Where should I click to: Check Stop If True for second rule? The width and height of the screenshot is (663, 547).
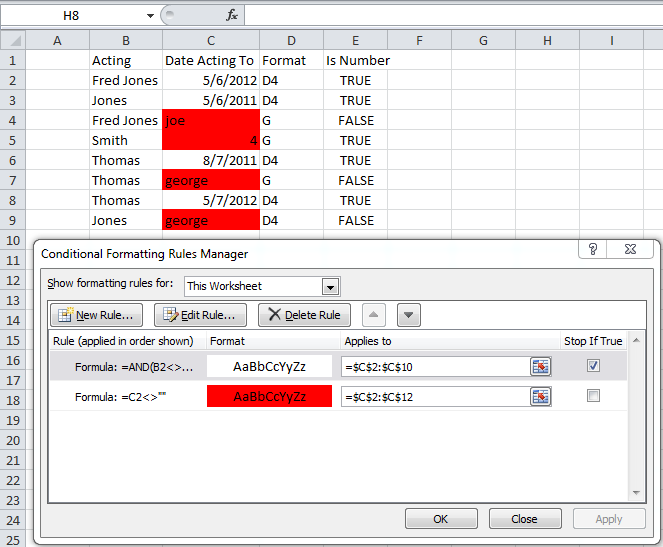coord(594,396)
